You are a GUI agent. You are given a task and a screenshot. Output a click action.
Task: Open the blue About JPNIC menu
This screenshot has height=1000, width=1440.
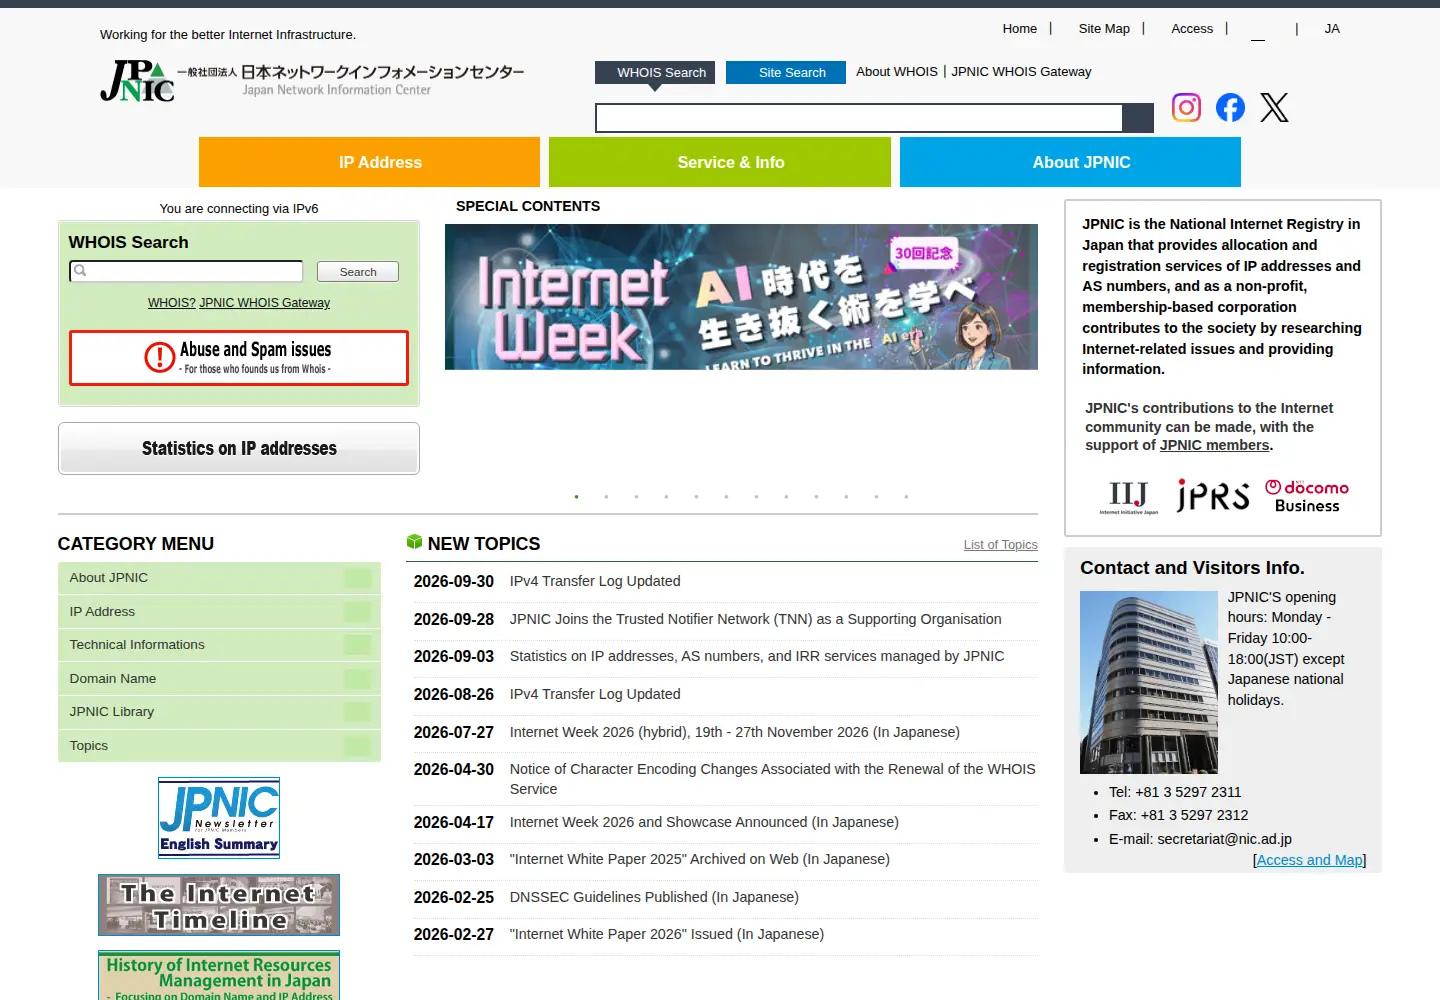point(1070,162)
